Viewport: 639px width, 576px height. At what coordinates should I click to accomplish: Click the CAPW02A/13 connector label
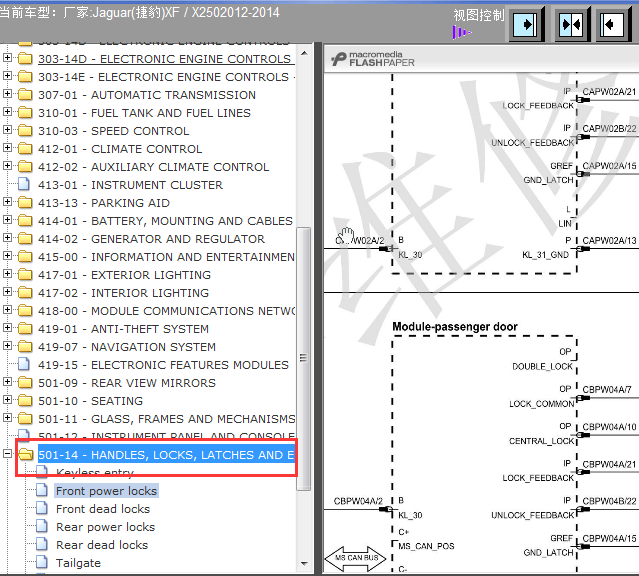pos(609,241)
